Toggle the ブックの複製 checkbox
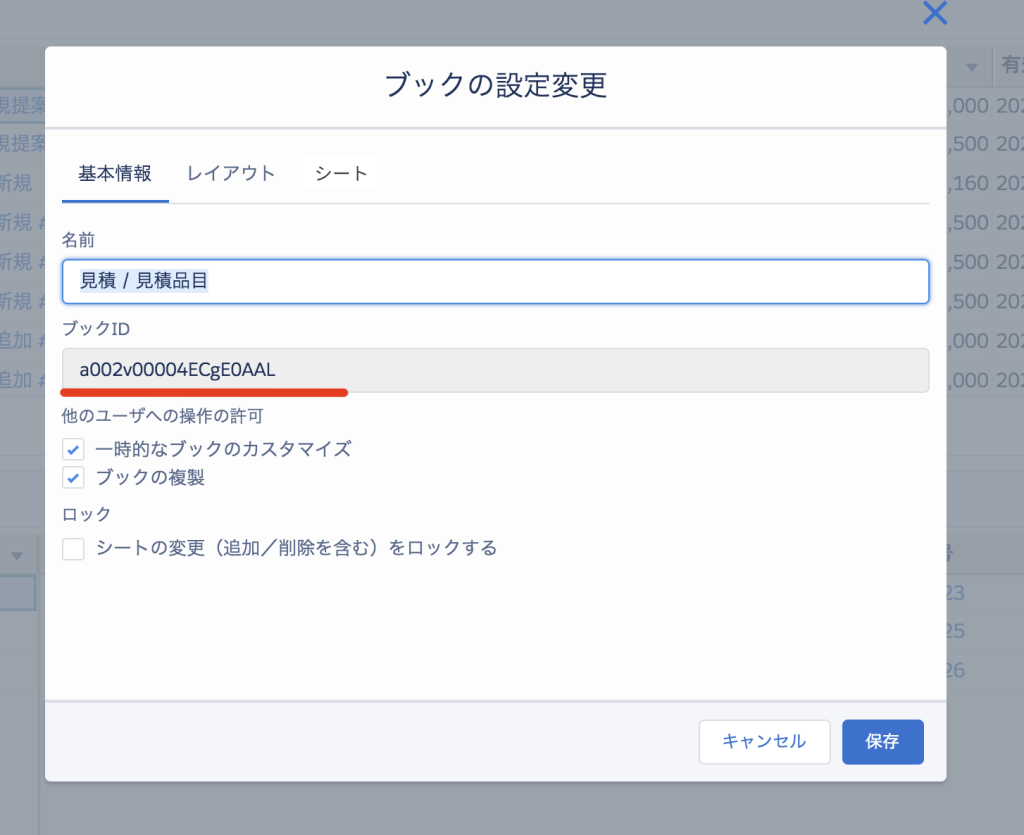Screen dimensions: 1024x835 click(x=73, y=478)
